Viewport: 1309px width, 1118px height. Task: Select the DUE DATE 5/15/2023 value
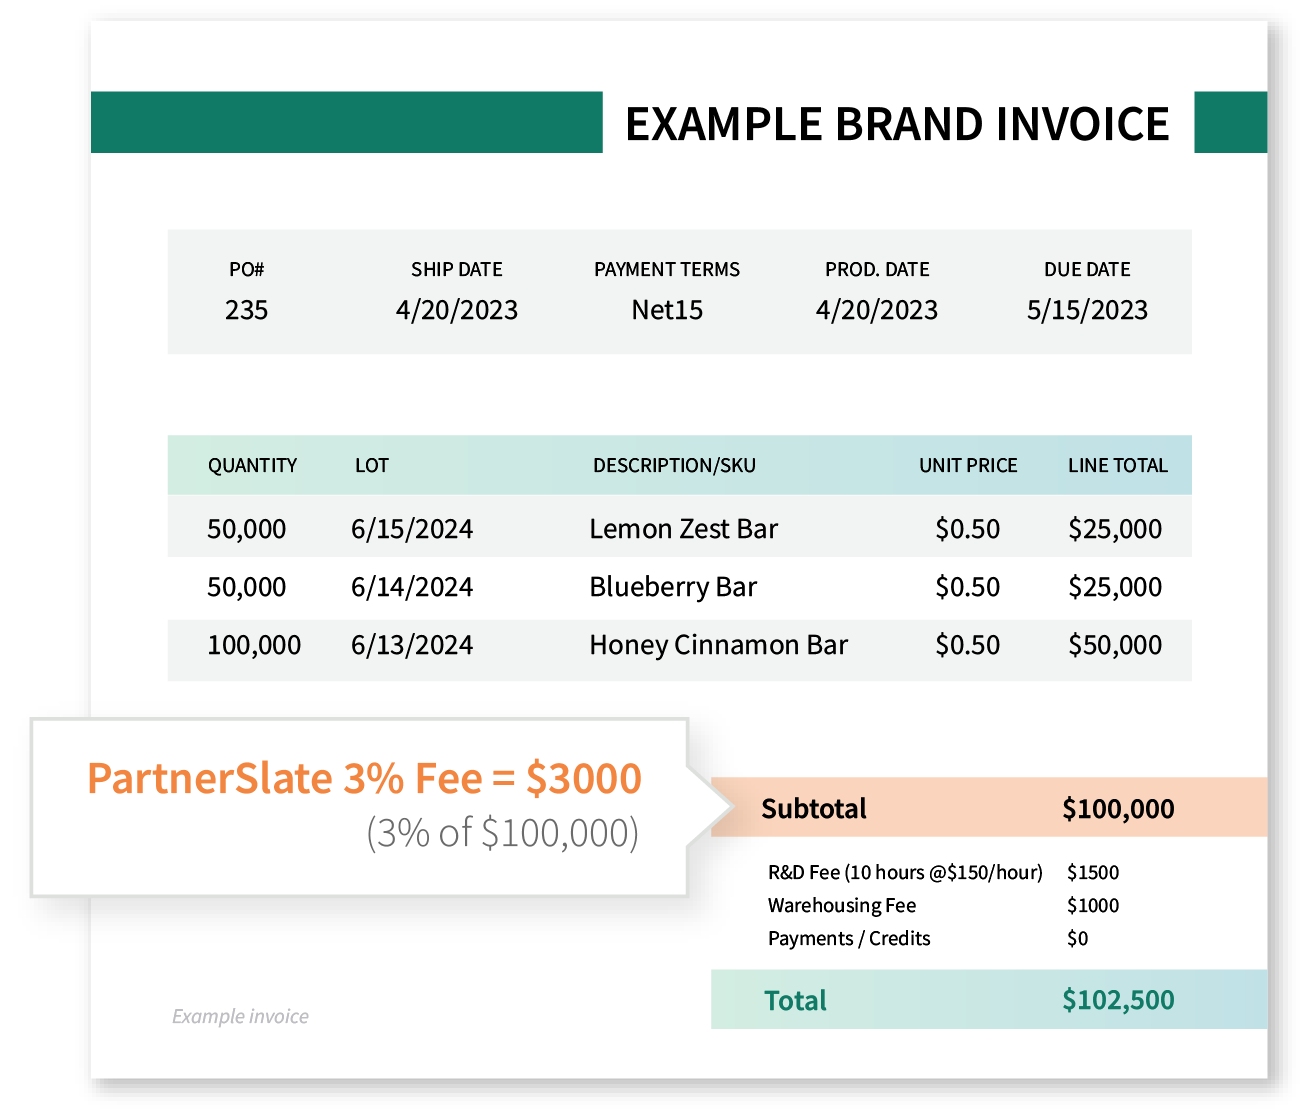coord(1088,310)
